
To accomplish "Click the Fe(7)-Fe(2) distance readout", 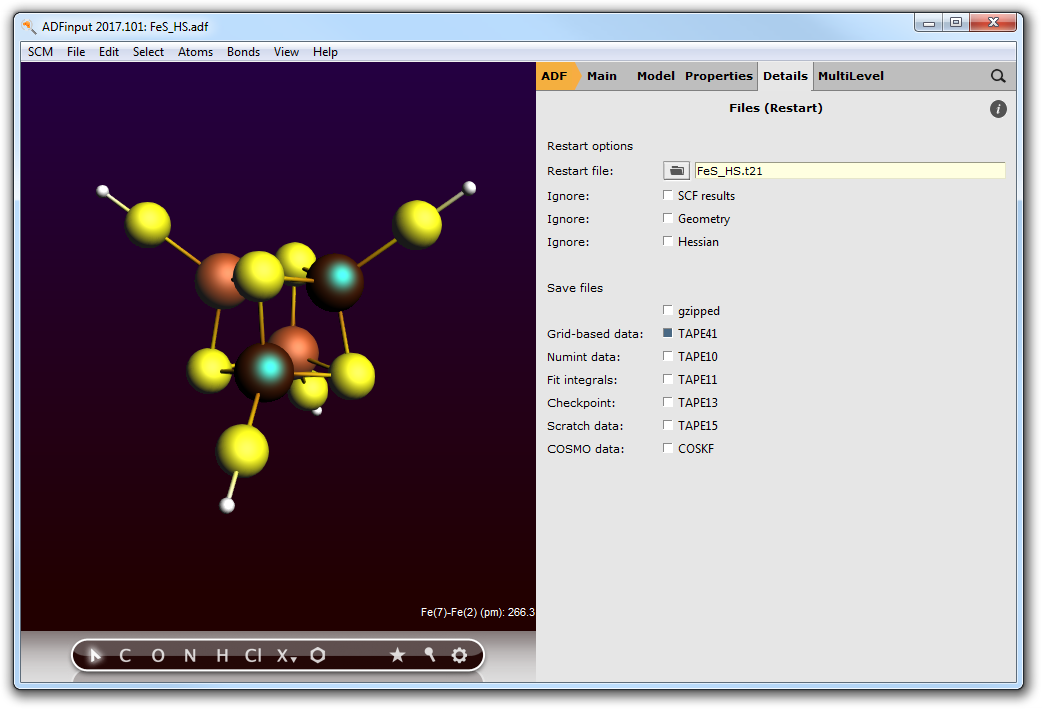I will 477,612.
